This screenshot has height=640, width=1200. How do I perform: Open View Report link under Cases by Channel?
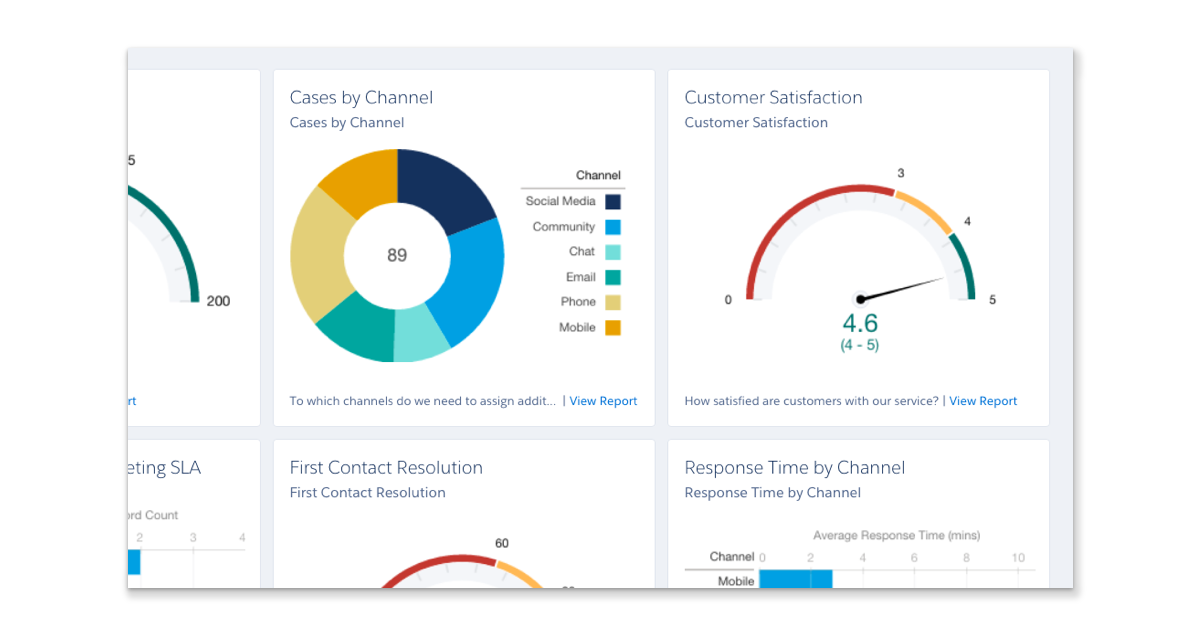click(x=603, y=401)
